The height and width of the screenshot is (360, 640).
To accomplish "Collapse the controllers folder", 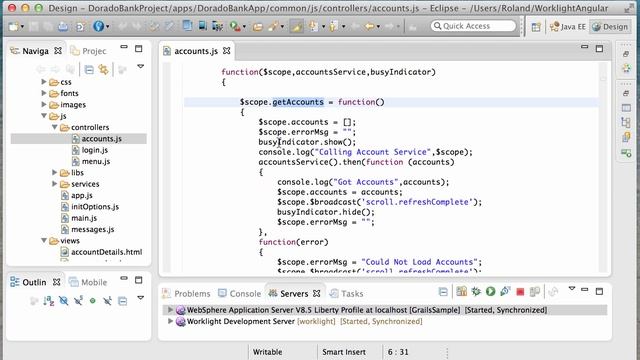I will (x=54, y=127).
